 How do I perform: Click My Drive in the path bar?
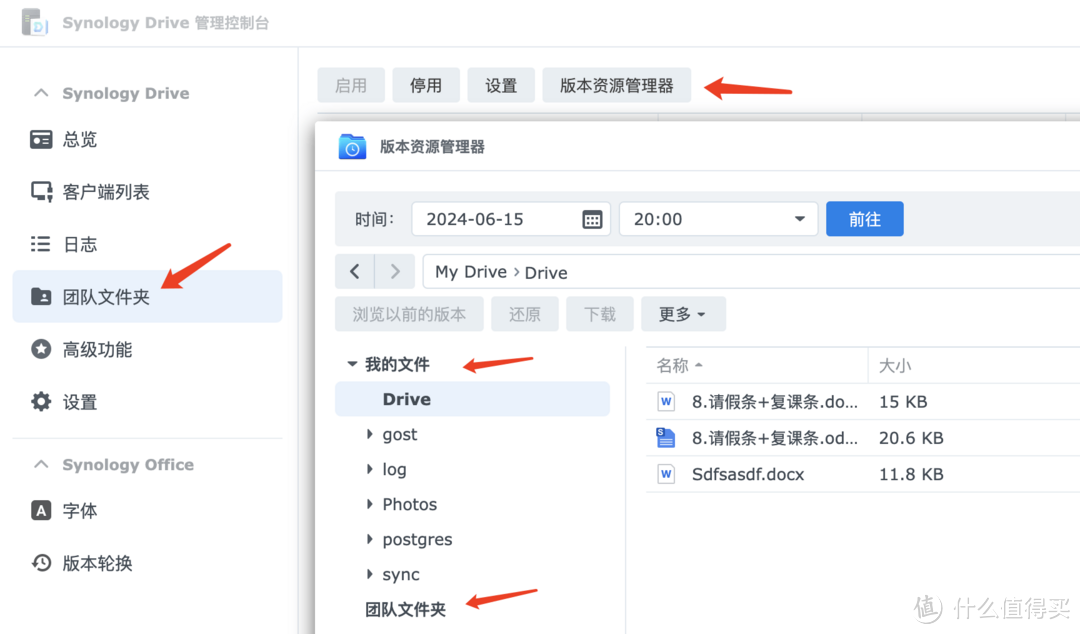tap(471, 272)
